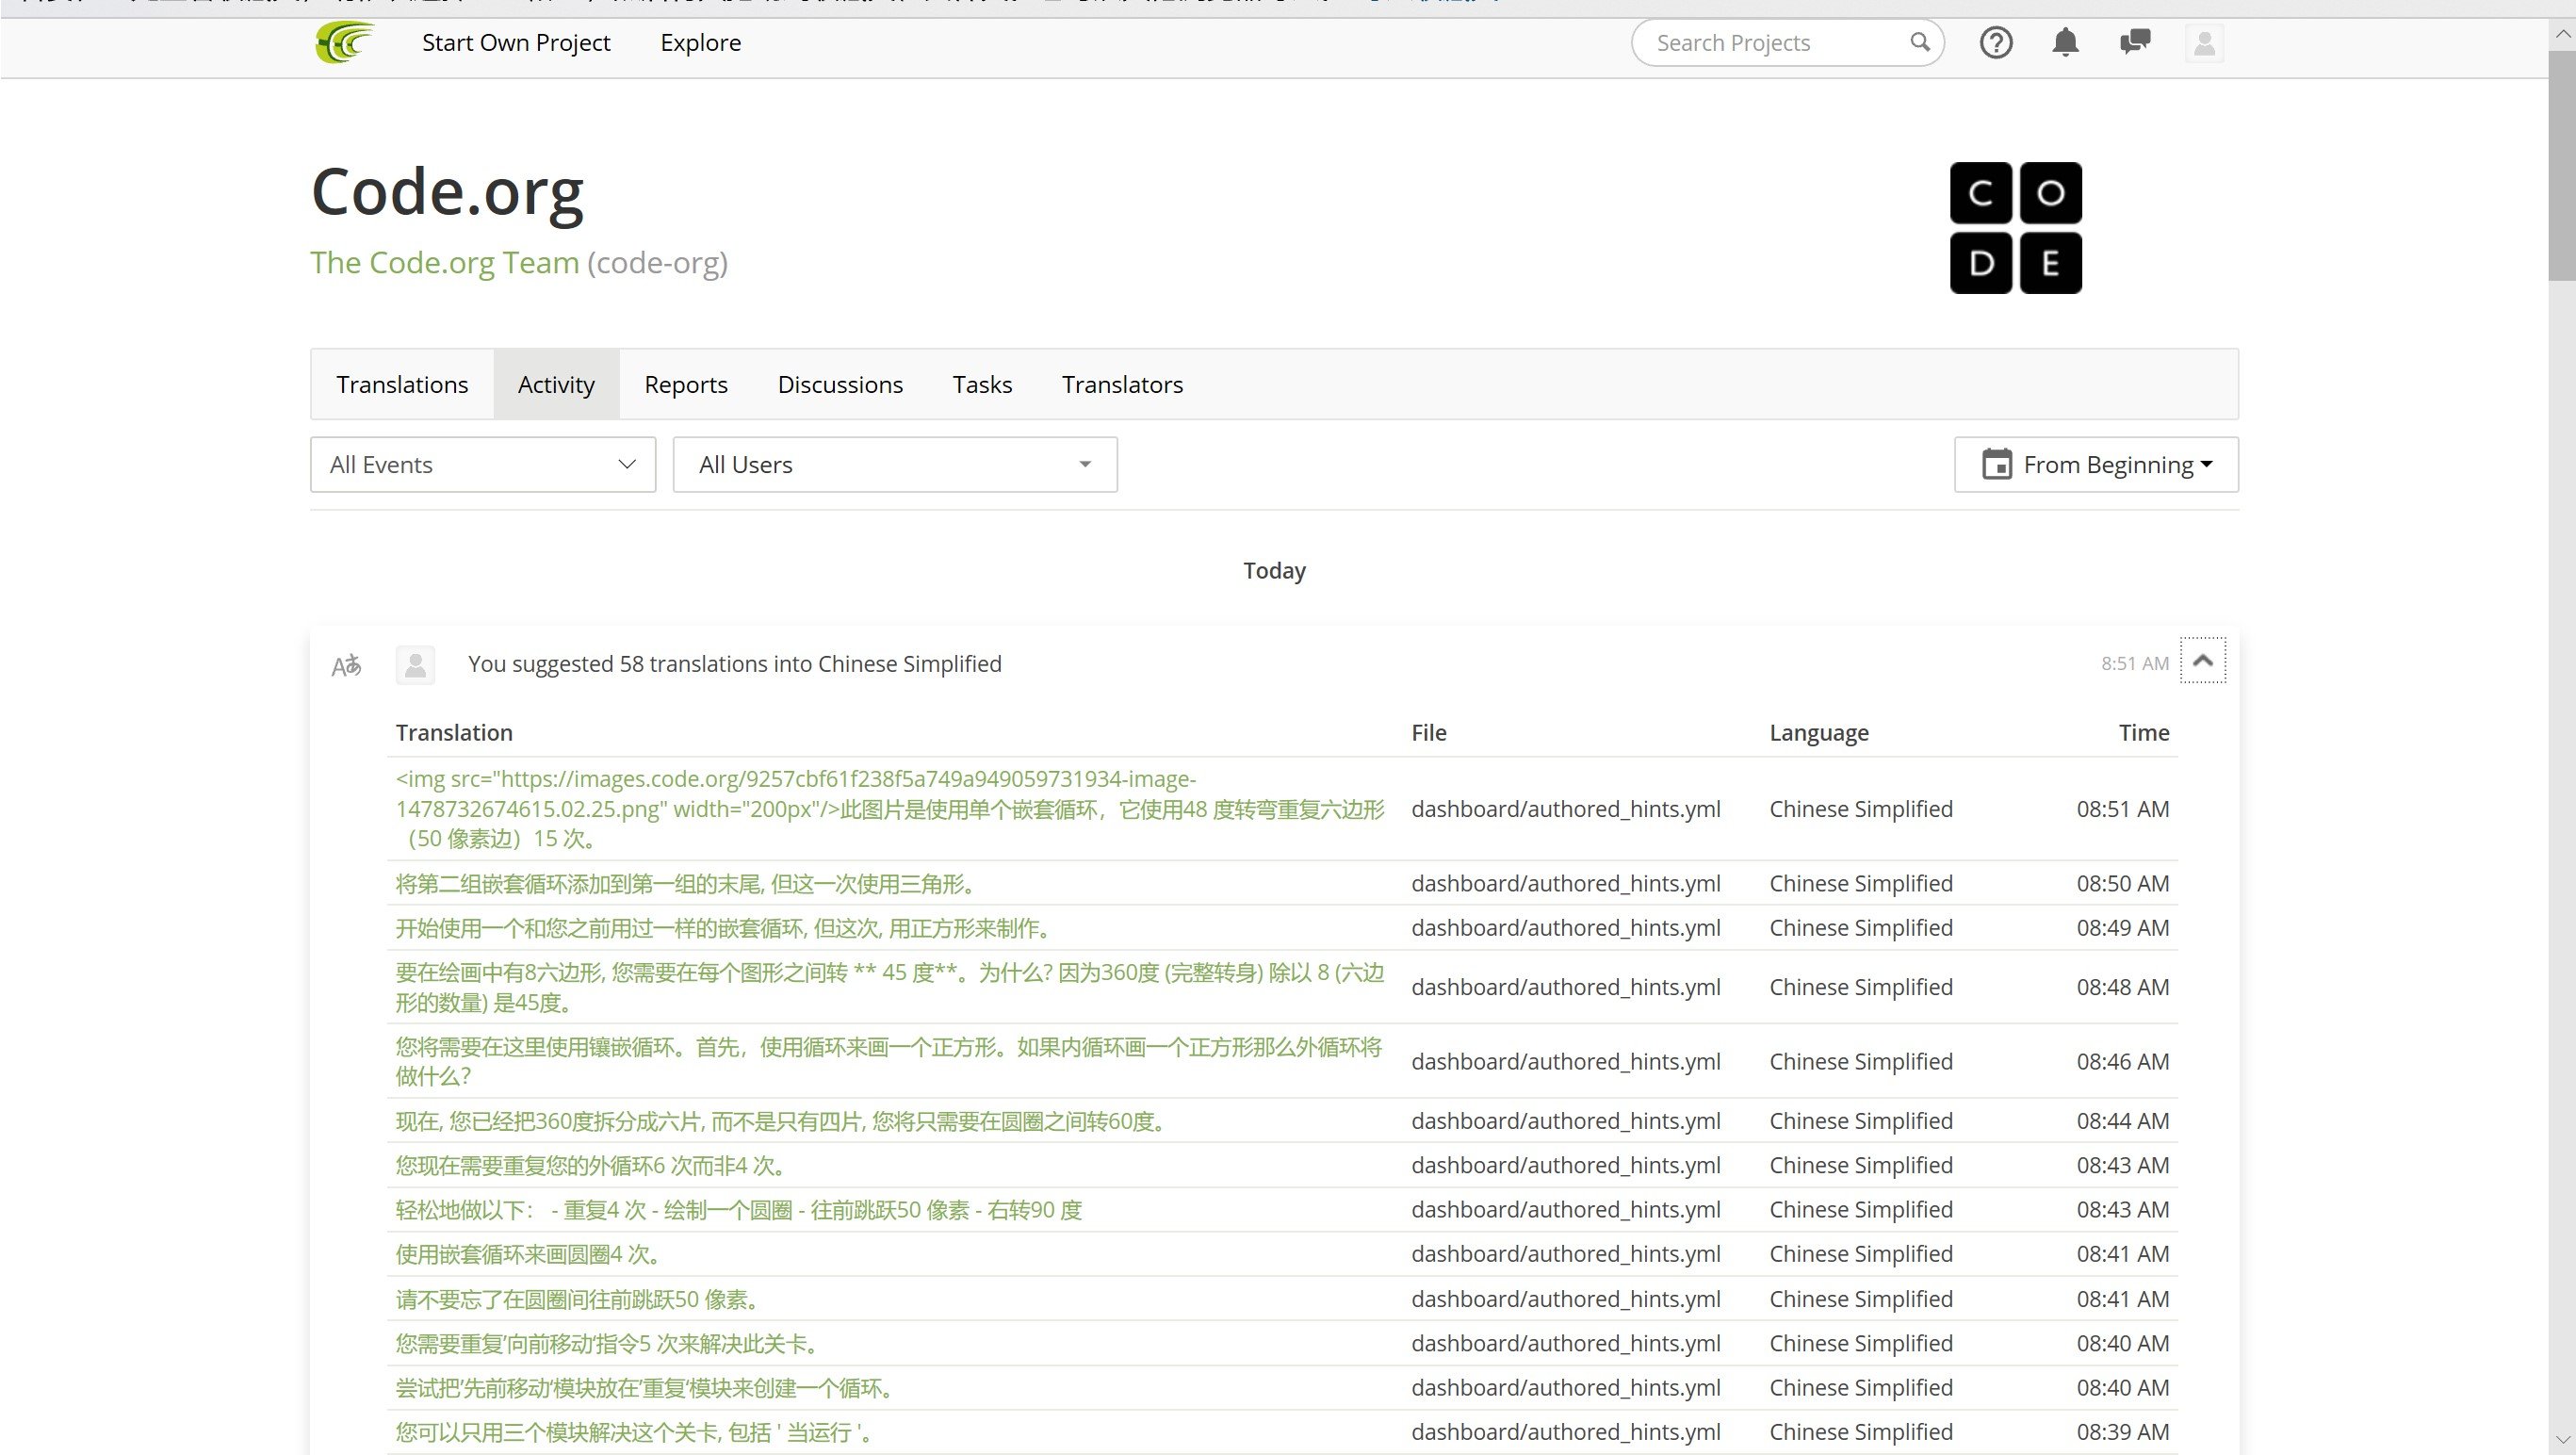Open the Translators tab
This screenshot has width=2576, height=1455.
(1122, 384)
